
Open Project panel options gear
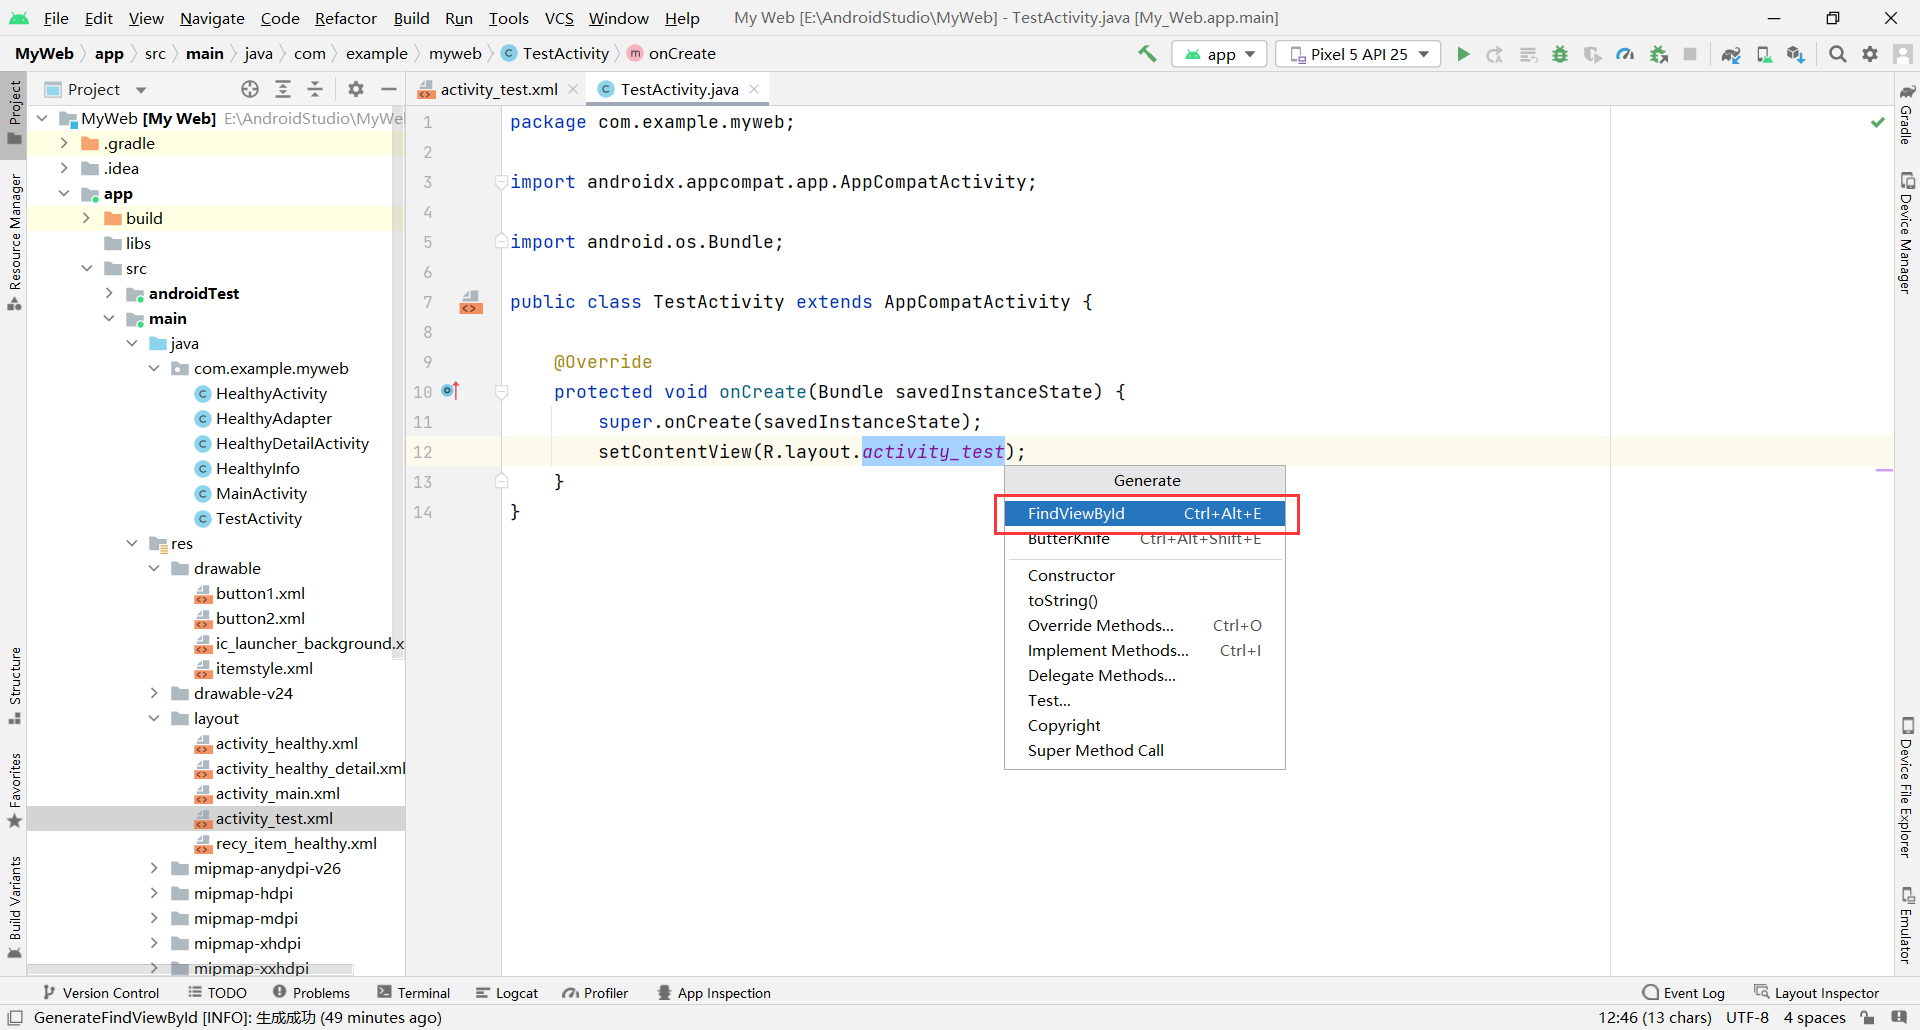(x=356, y=89)
